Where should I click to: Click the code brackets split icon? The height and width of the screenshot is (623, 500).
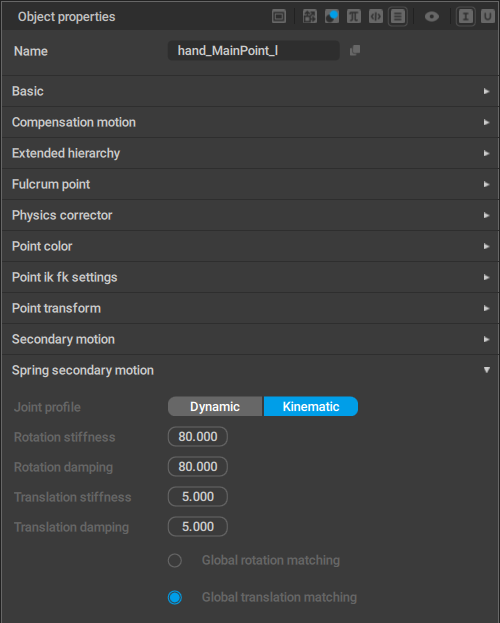pyautogui.click(x=376, y=17)
